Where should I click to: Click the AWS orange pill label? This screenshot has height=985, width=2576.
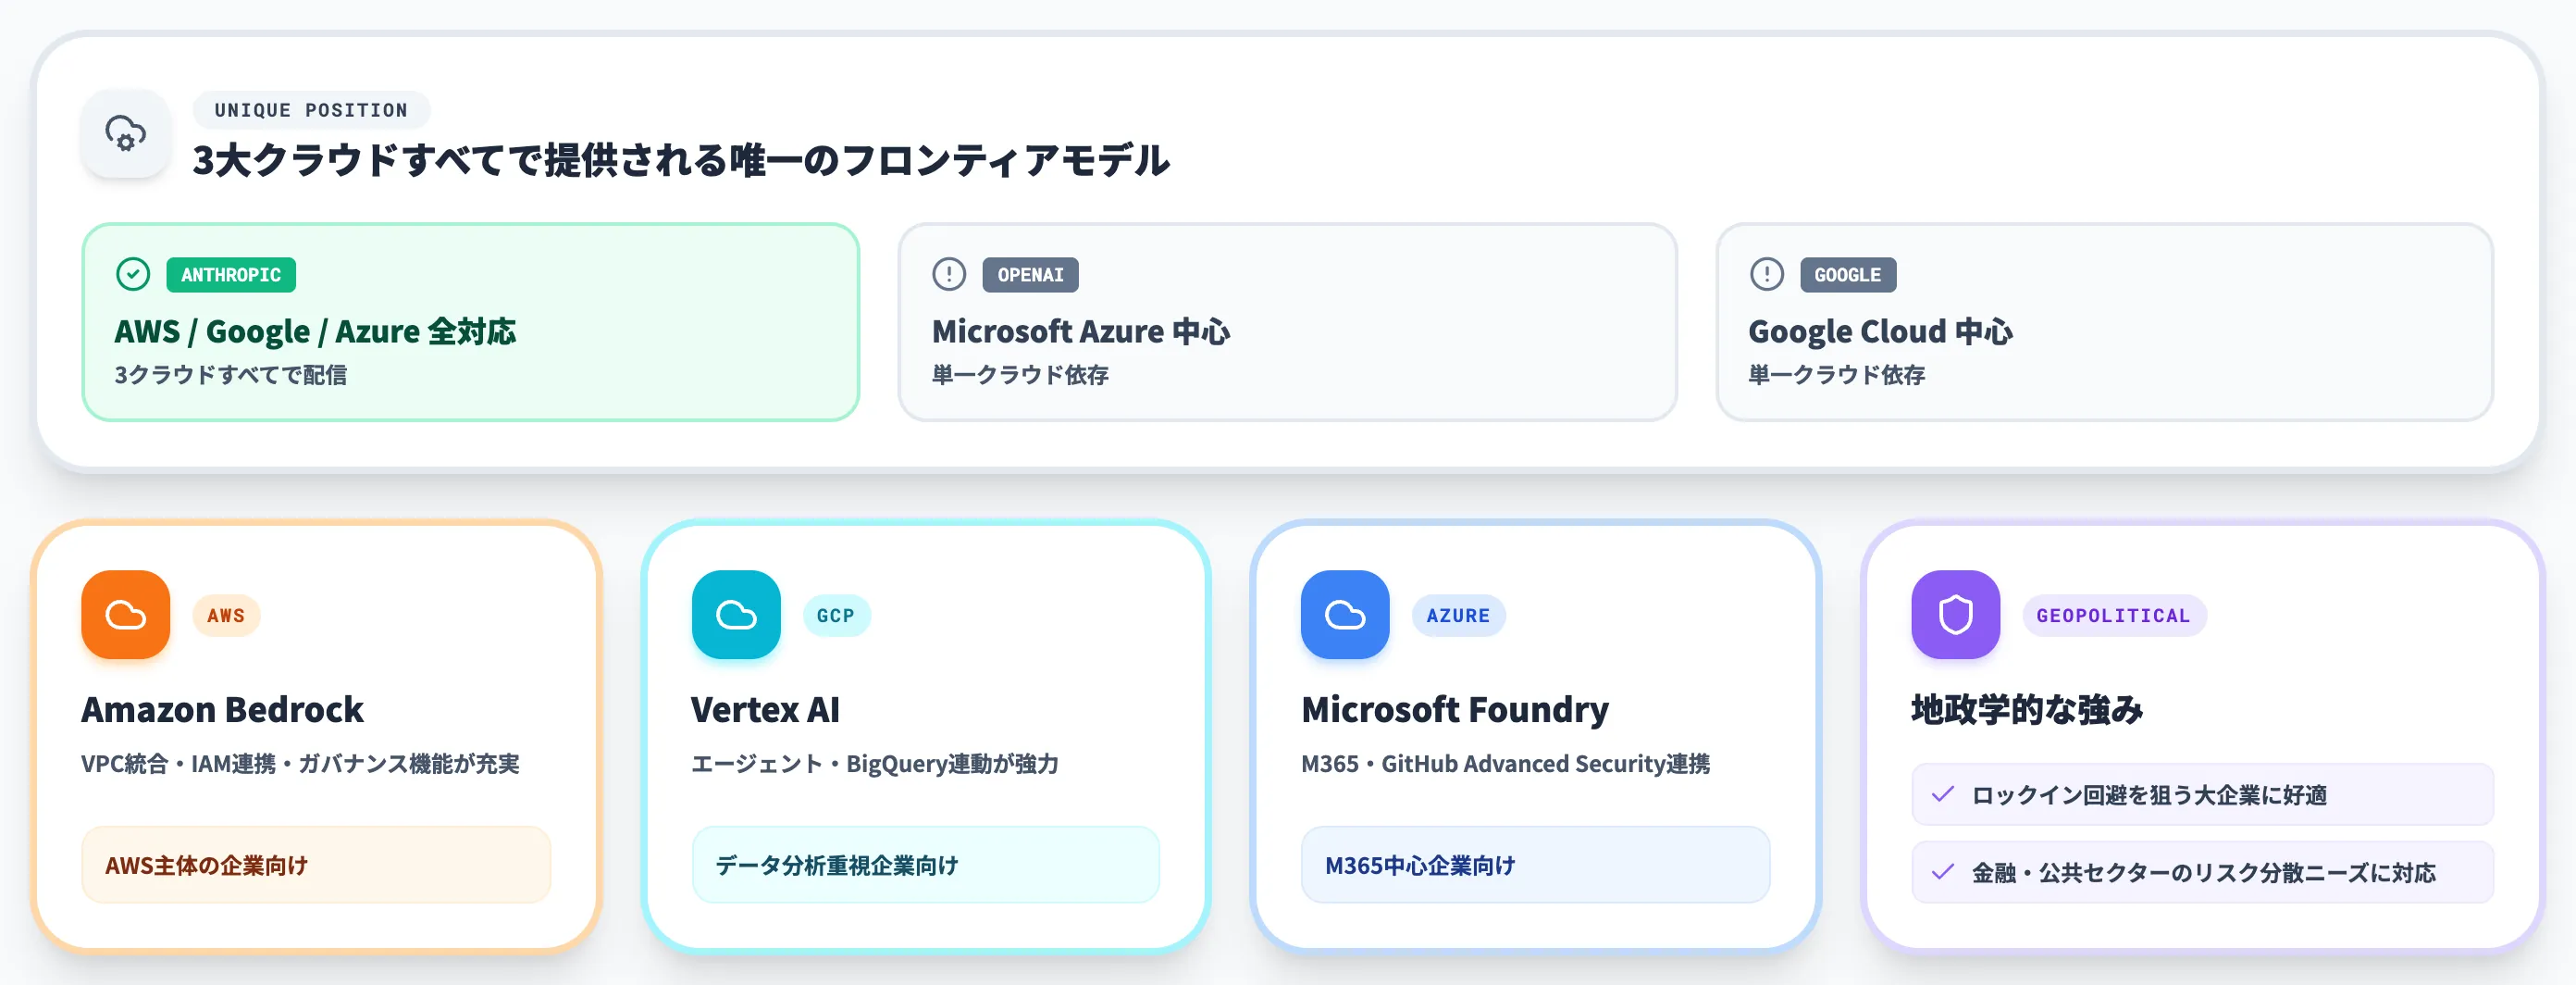(x=226, y=616)
